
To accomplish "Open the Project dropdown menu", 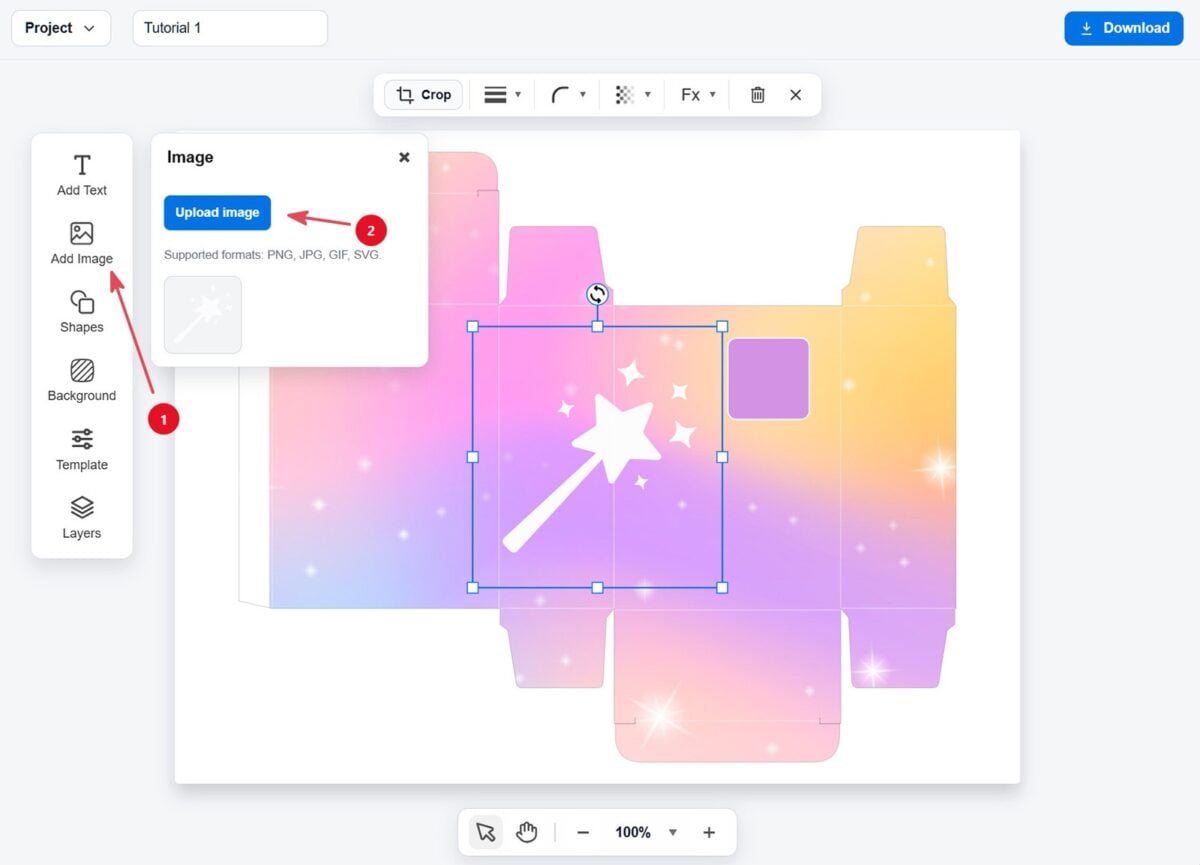I will (61, 28).
